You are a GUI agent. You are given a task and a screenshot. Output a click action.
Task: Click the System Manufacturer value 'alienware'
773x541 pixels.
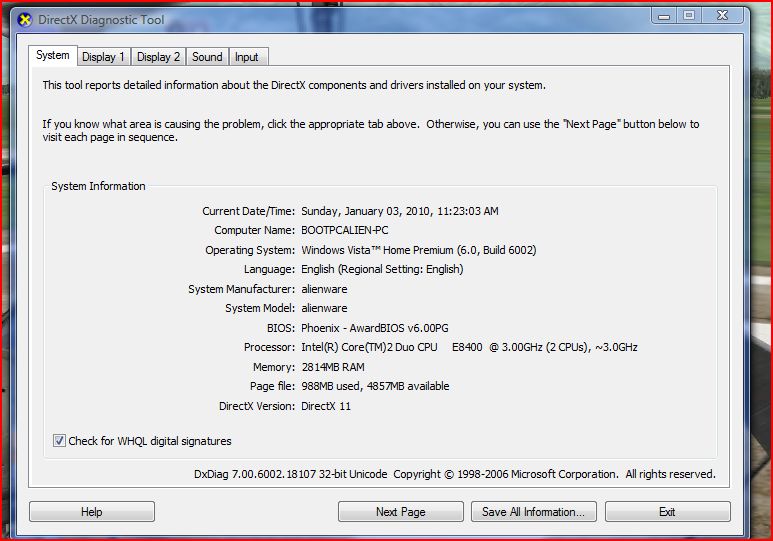point(324,289)
